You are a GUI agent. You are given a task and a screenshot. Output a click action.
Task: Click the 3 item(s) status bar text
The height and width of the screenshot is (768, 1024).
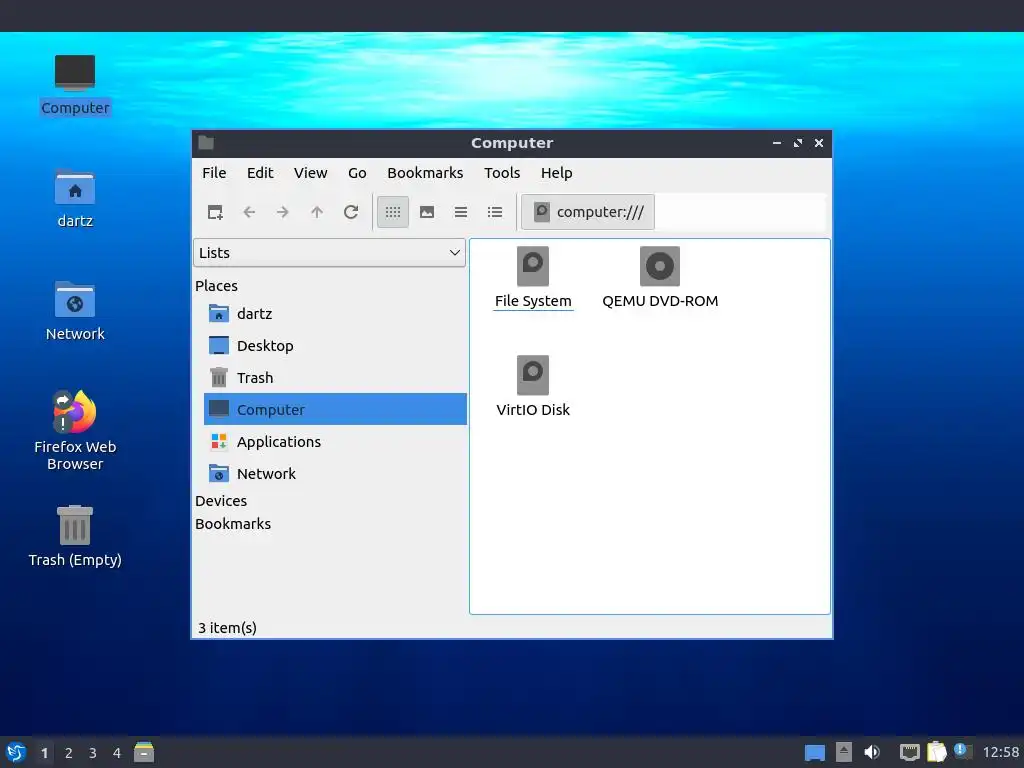(x=227, y=628)
